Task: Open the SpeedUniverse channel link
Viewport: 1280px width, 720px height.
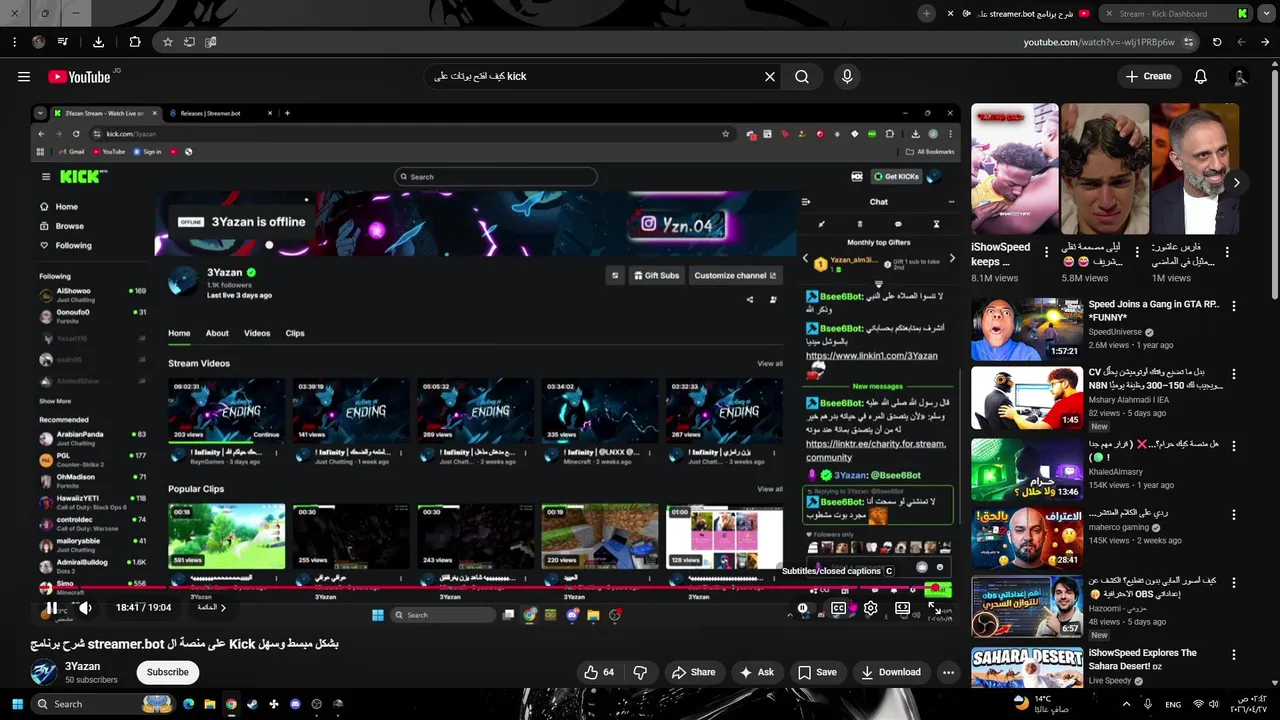Action: coord(1117,332)
